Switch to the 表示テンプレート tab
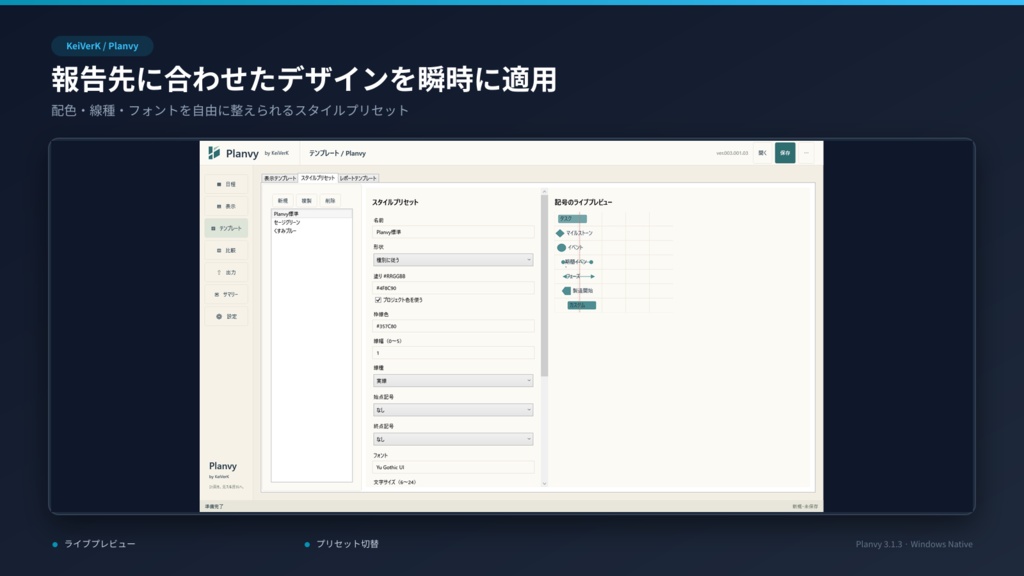 coord(280,178)
